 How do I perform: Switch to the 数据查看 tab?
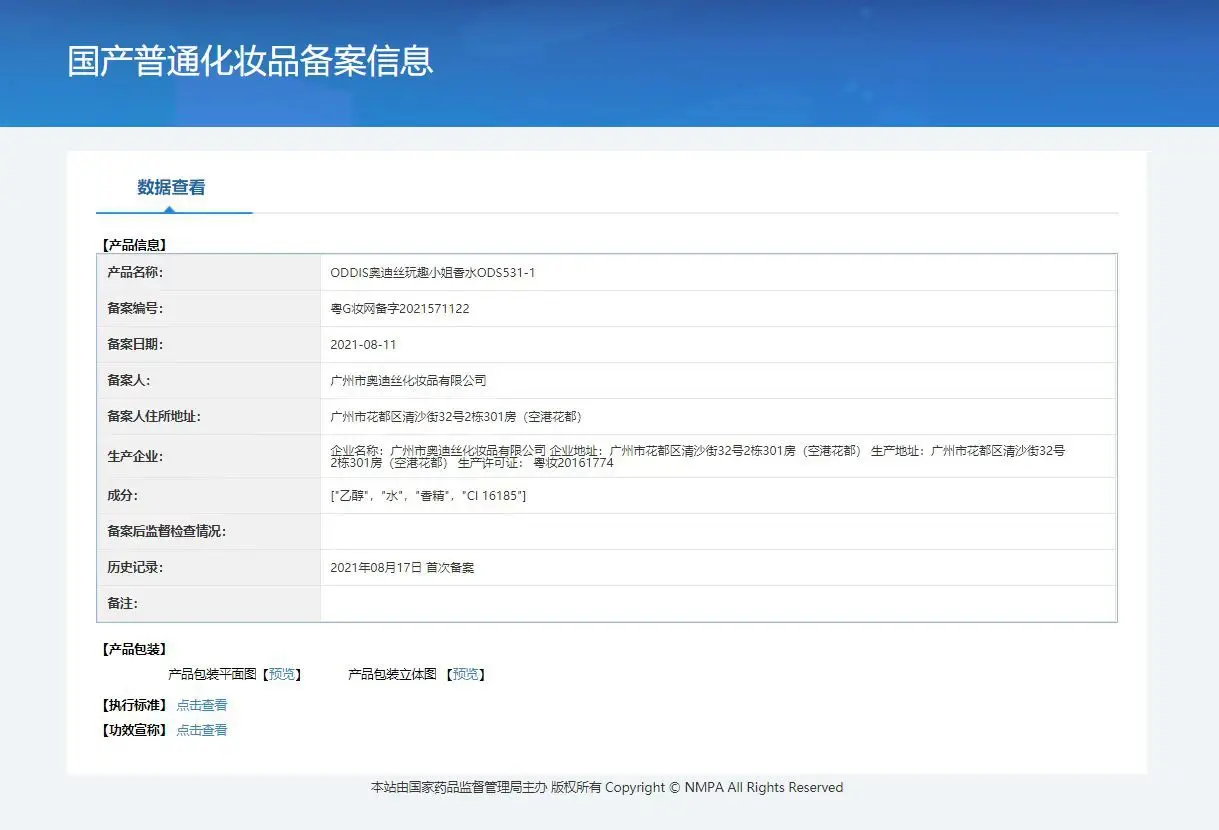tap(171, 187)
